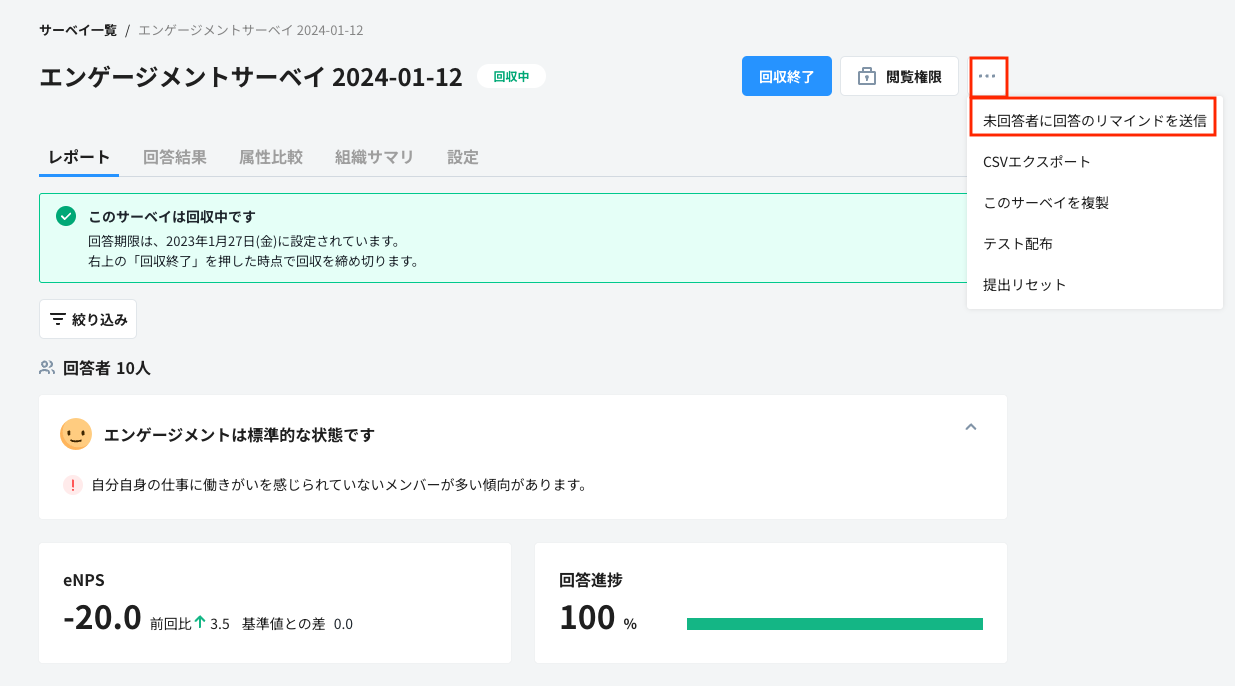Image resolution: width=1235 pixels, height=686 pixels.
Task: Click the 回答進捗 progress bar
Action: click(834, 622)
